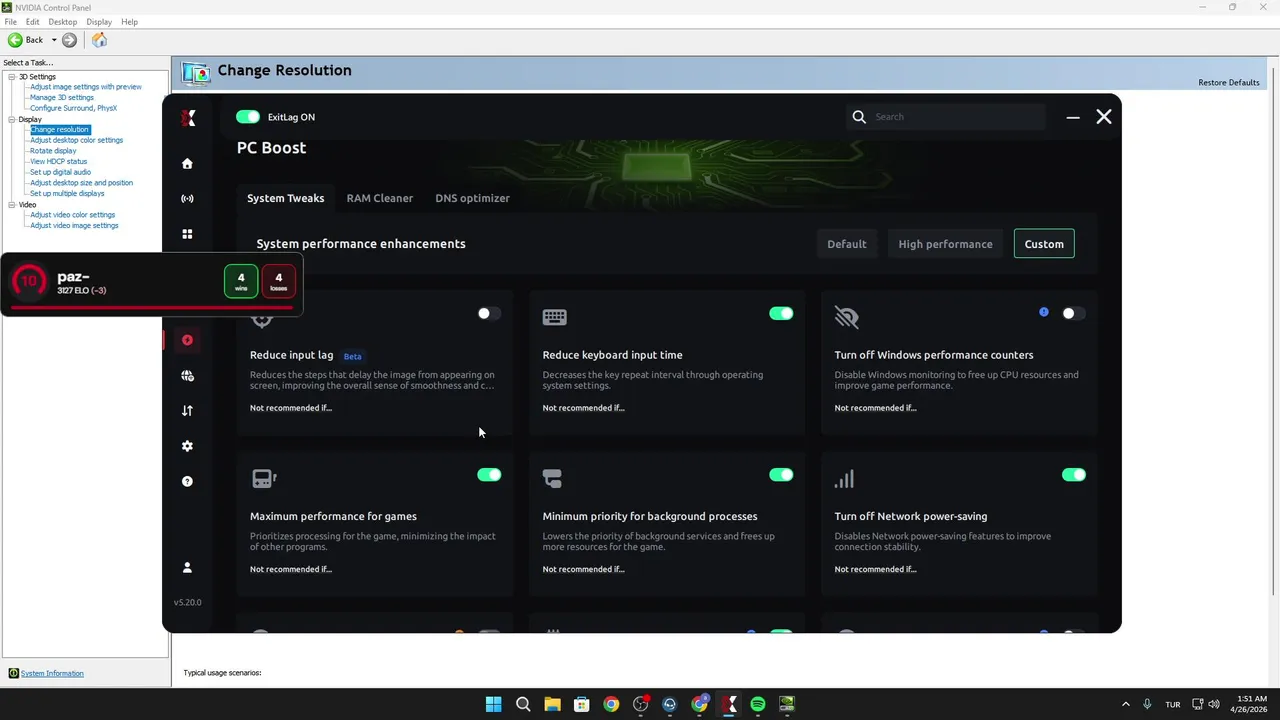Screen dimensions: 1280x720
Task: Select the System Tweaks tab
Action: tap(285, 198)
